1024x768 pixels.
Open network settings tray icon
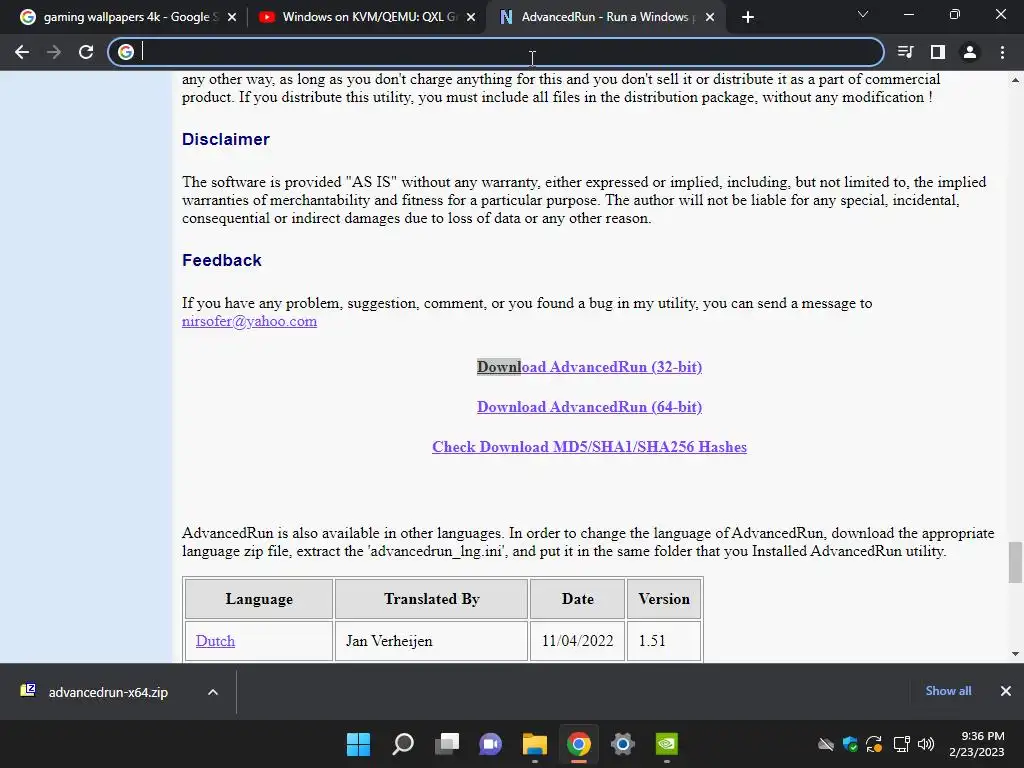[902, 744]
